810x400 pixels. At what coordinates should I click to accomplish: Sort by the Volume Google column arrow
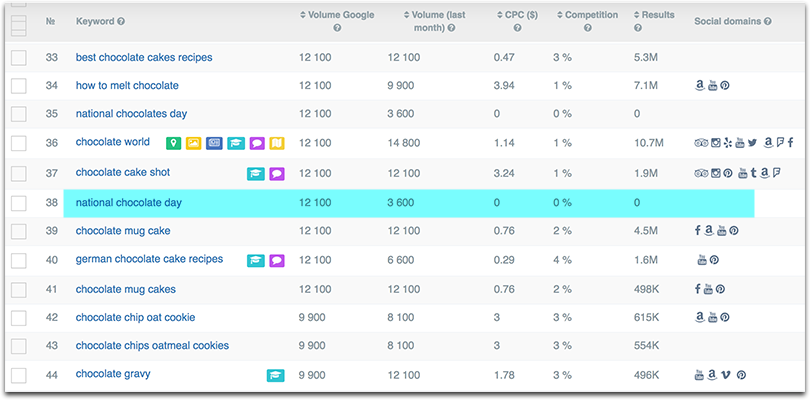[x=303, y=15]
